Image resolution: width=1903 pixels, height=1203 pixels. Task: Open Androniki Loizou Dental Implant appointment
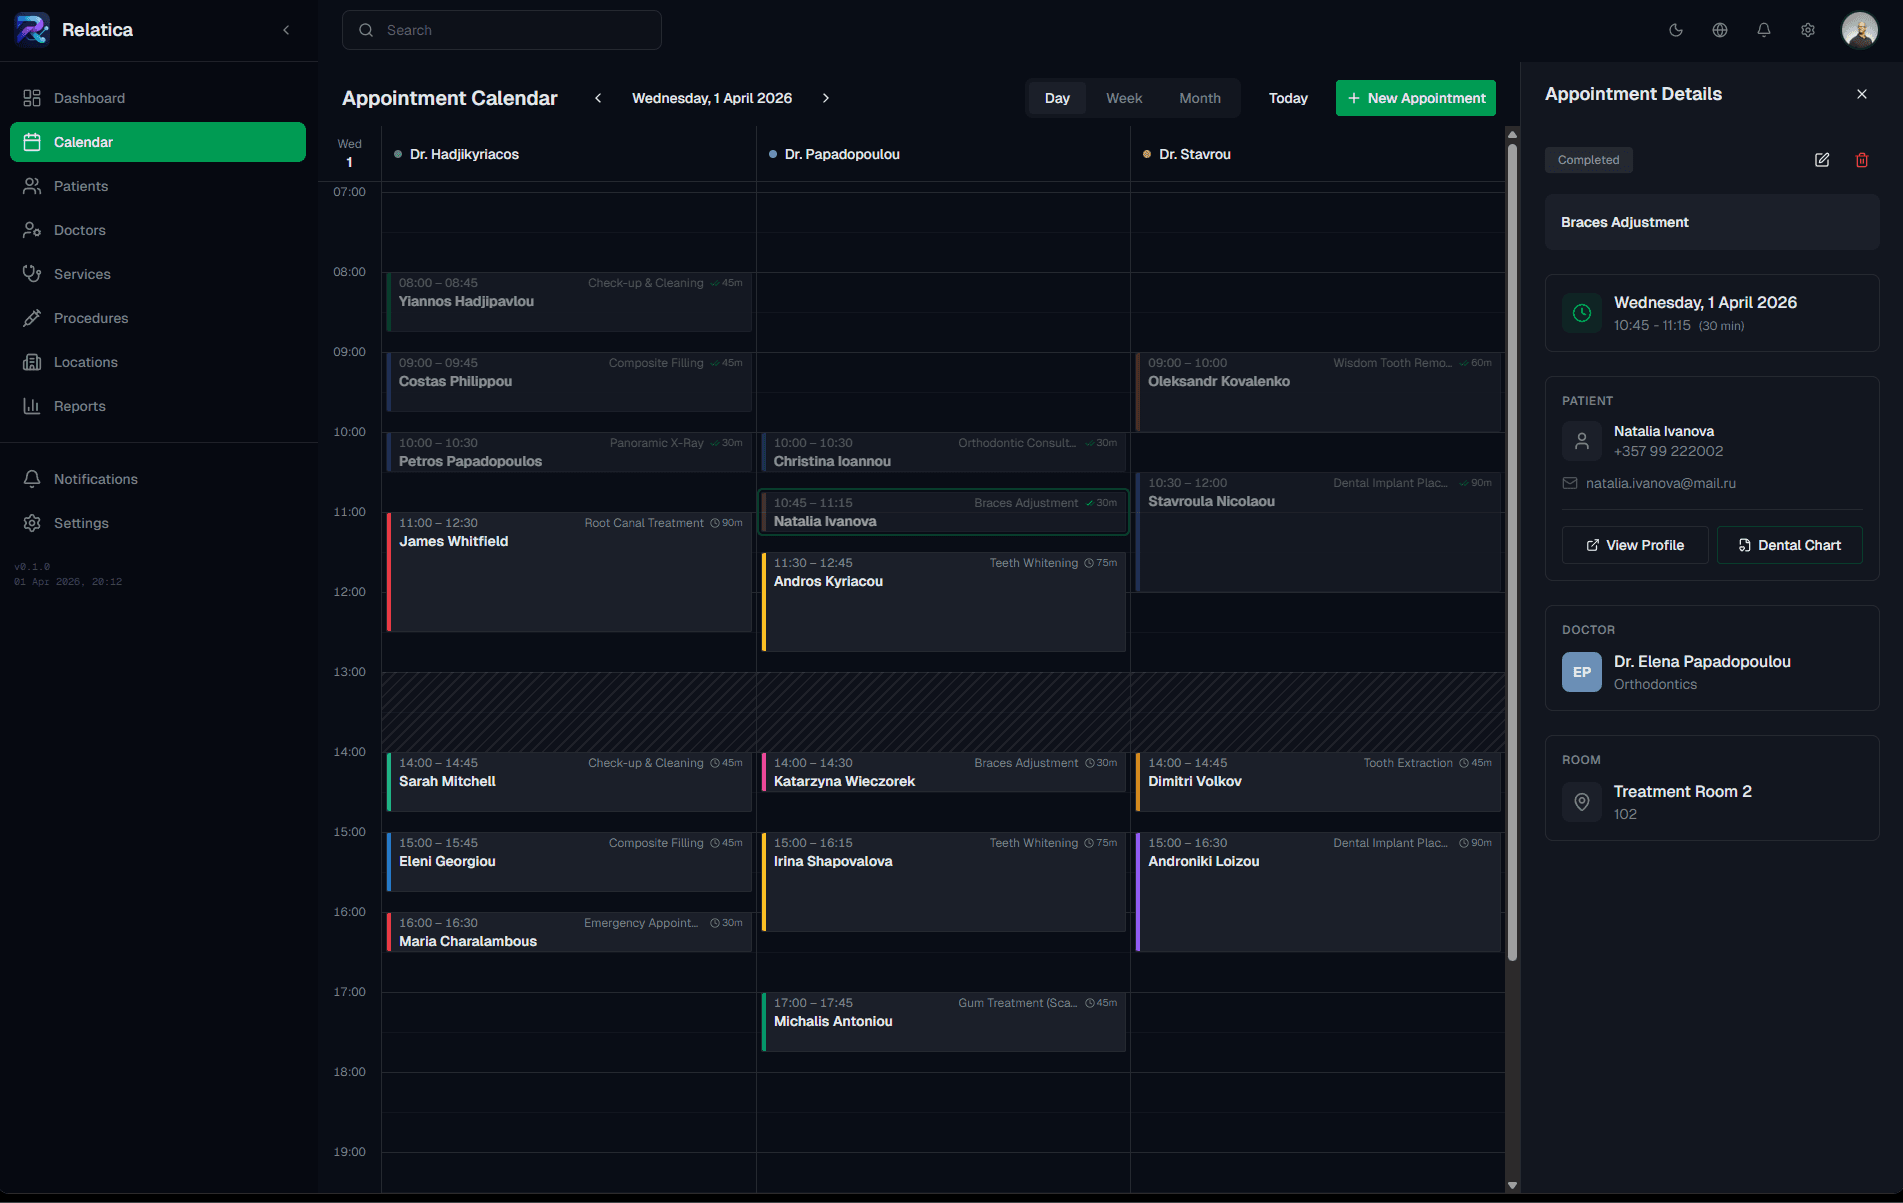tap(1318, 892)
